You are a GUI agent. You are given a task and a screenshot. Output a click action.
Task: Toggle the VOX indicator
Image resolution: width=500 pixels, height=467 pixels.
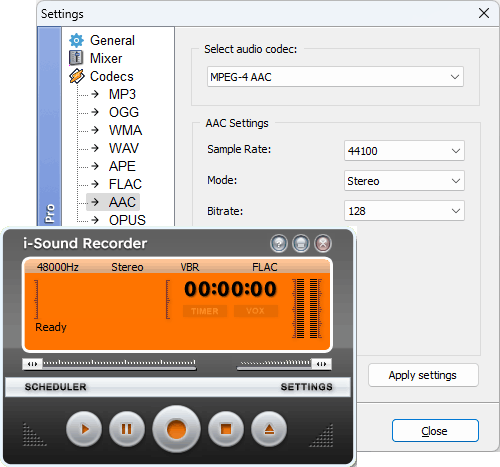click(256, 311)
